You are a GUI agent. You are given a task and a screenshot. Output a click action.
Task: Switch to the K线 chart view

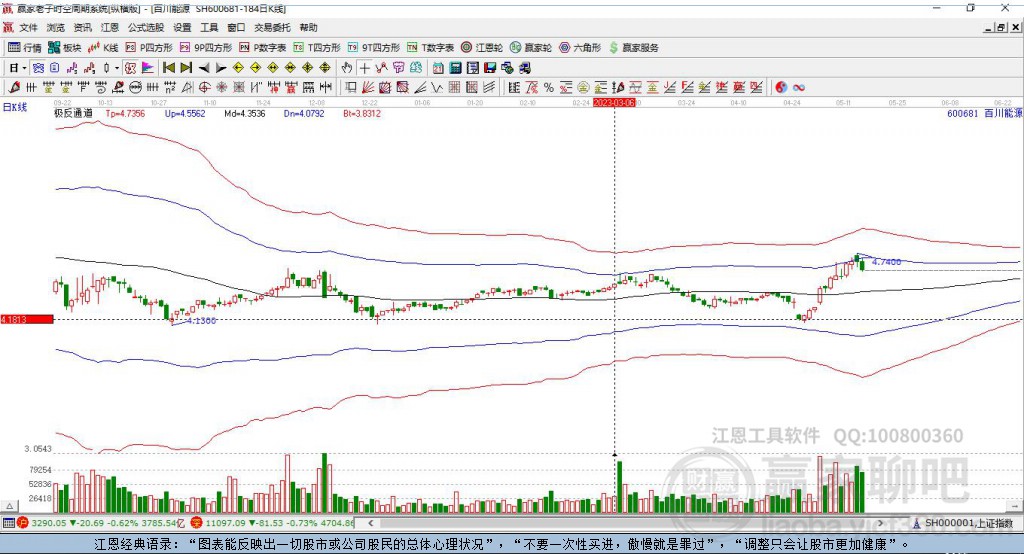tap(103, 48)
